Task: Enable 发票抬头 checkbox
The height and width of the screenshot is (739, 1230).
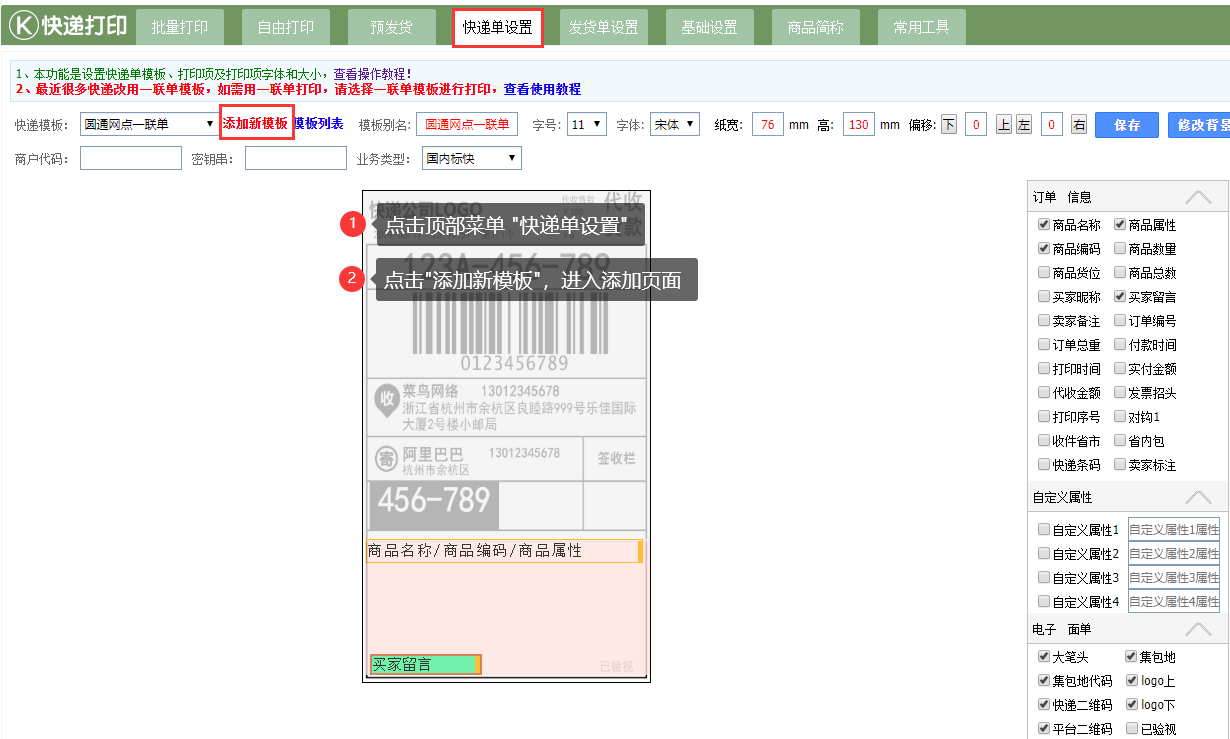Action: point(1120,392)
